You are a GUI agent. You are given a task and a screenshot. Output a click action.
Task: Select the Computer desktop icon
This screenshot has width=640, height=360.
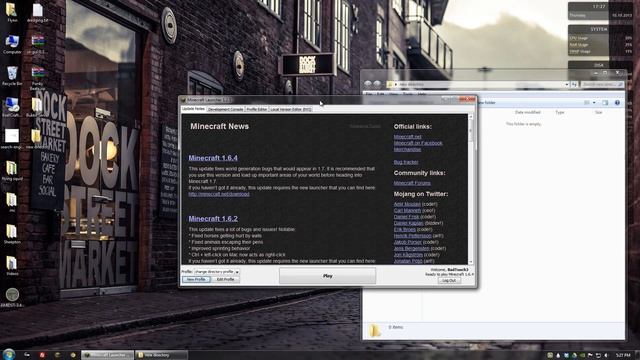click(x=12, y=44)
